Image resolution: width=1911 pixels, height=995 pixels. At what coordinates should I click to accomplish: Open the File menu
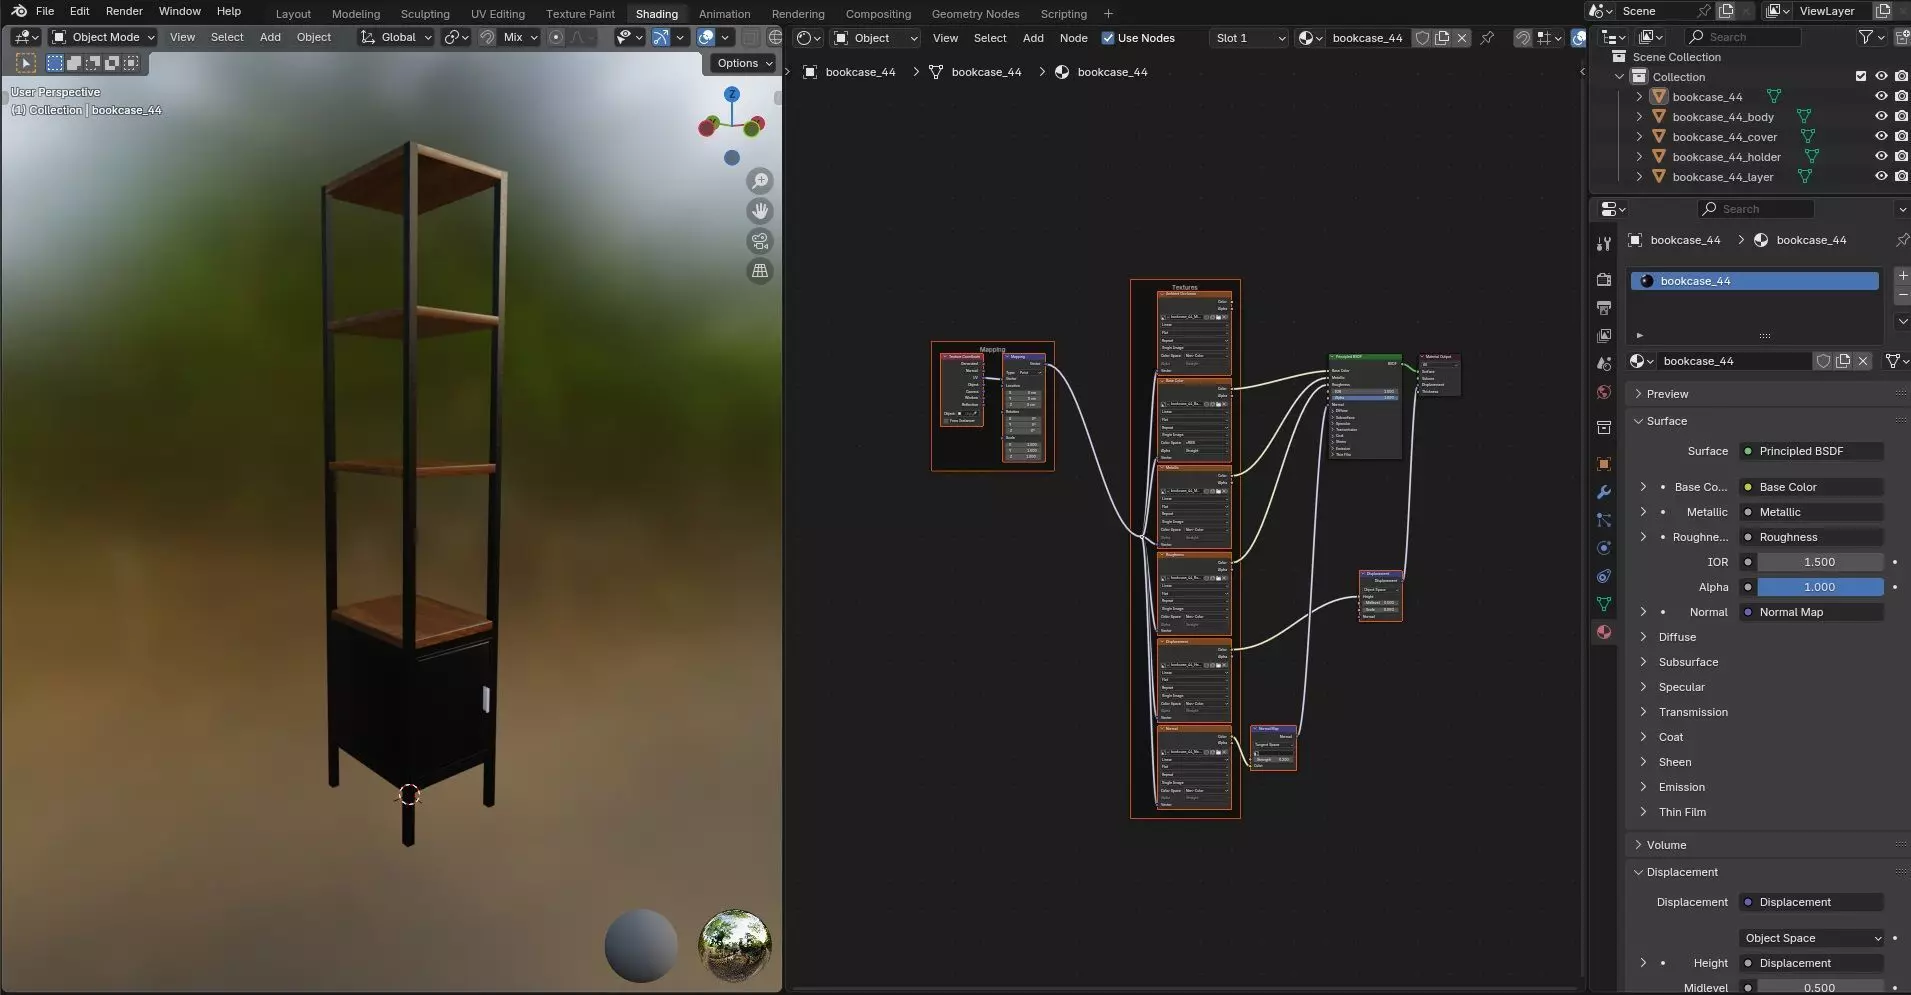pos(45,11)
